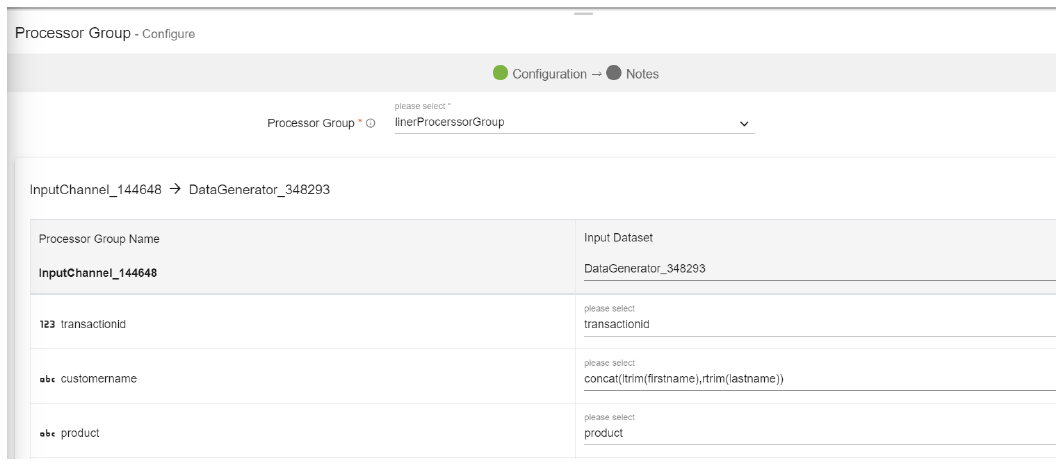Click the 123 numeric type icon for transactionid

(x=46, y=323)
